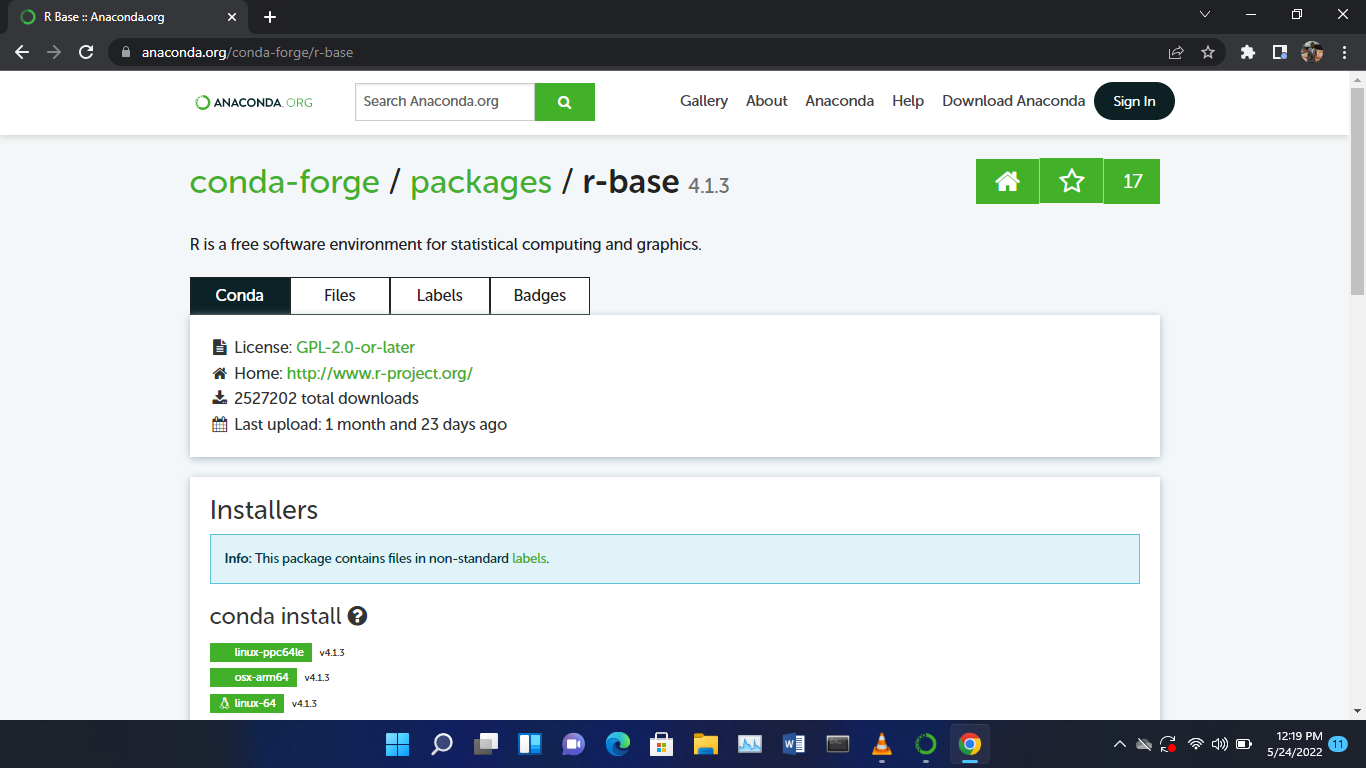The image size is (1366, 768).
Task: Open the Wi-Fi network tray icon
Action: point(1196,744)
